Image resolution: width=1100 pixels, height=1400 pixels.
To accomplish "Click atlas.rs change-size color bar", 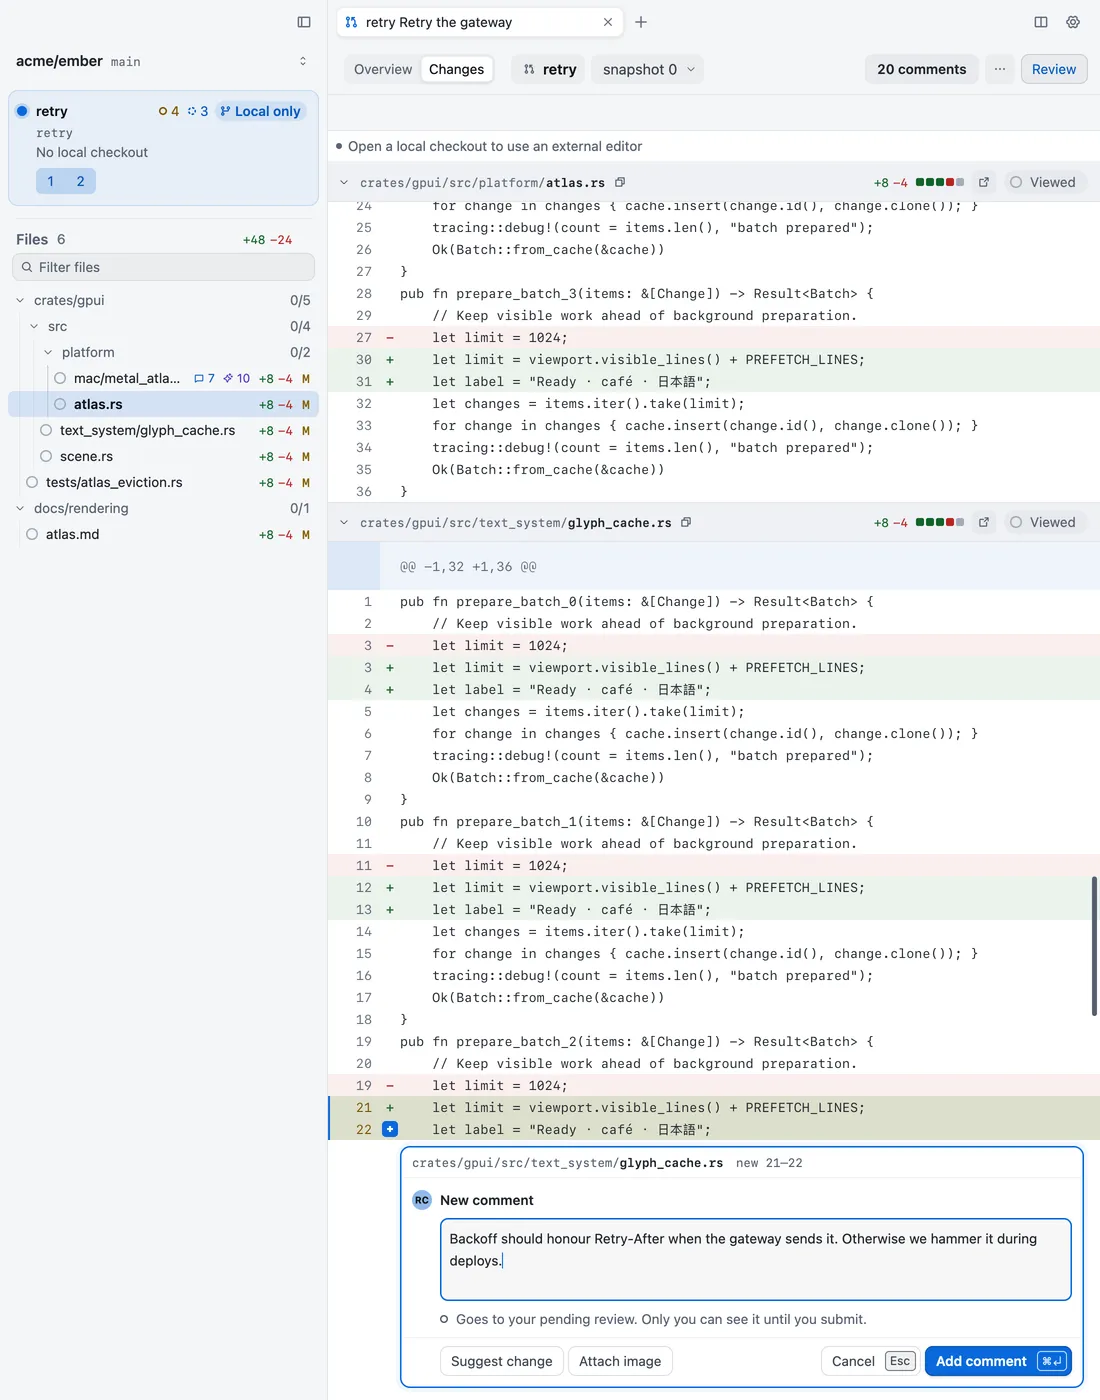I will tap(939, 182).
